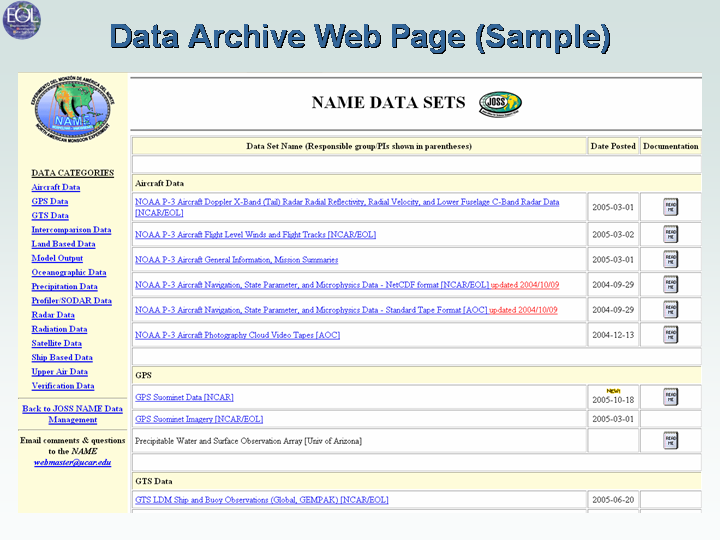This screenshot has width=720, height=540.
Task: Open Intercomparison Data category
Action: click(71, 230)
